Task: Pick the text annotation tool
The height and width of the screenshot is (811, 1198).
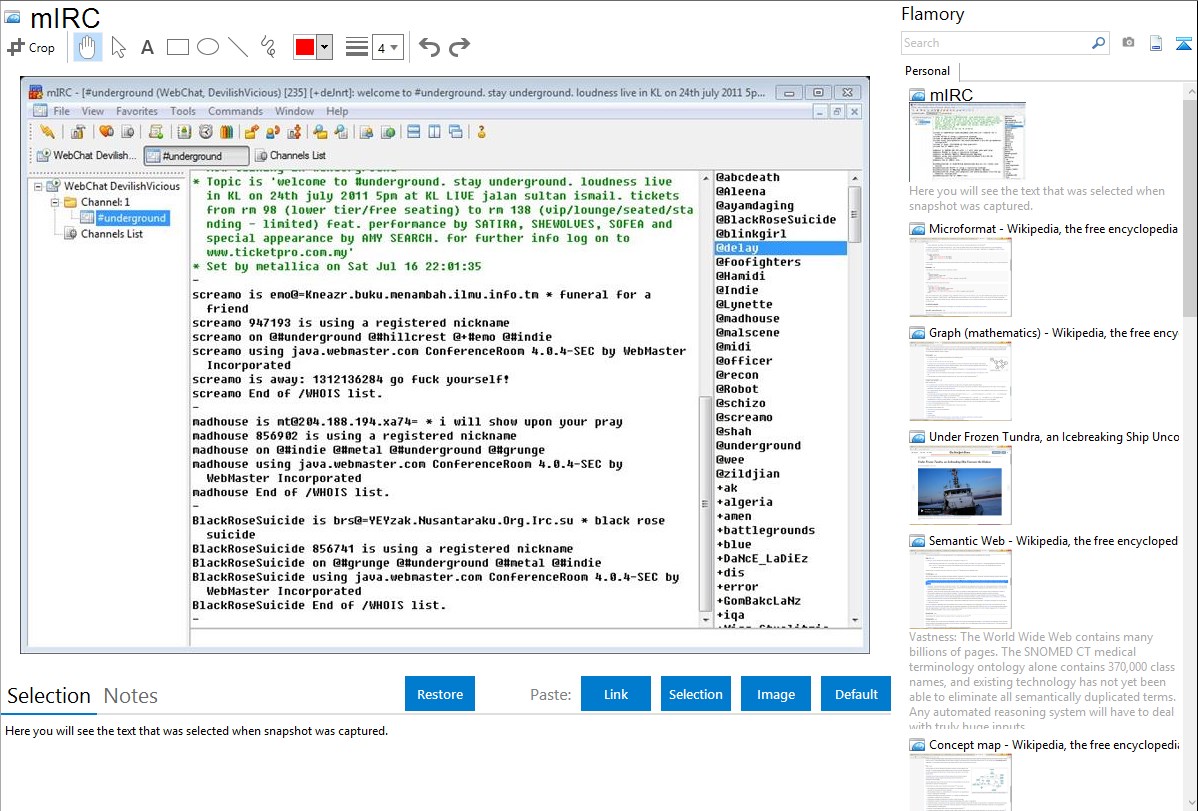Action: pyautogui.click(x=147, y=47)
